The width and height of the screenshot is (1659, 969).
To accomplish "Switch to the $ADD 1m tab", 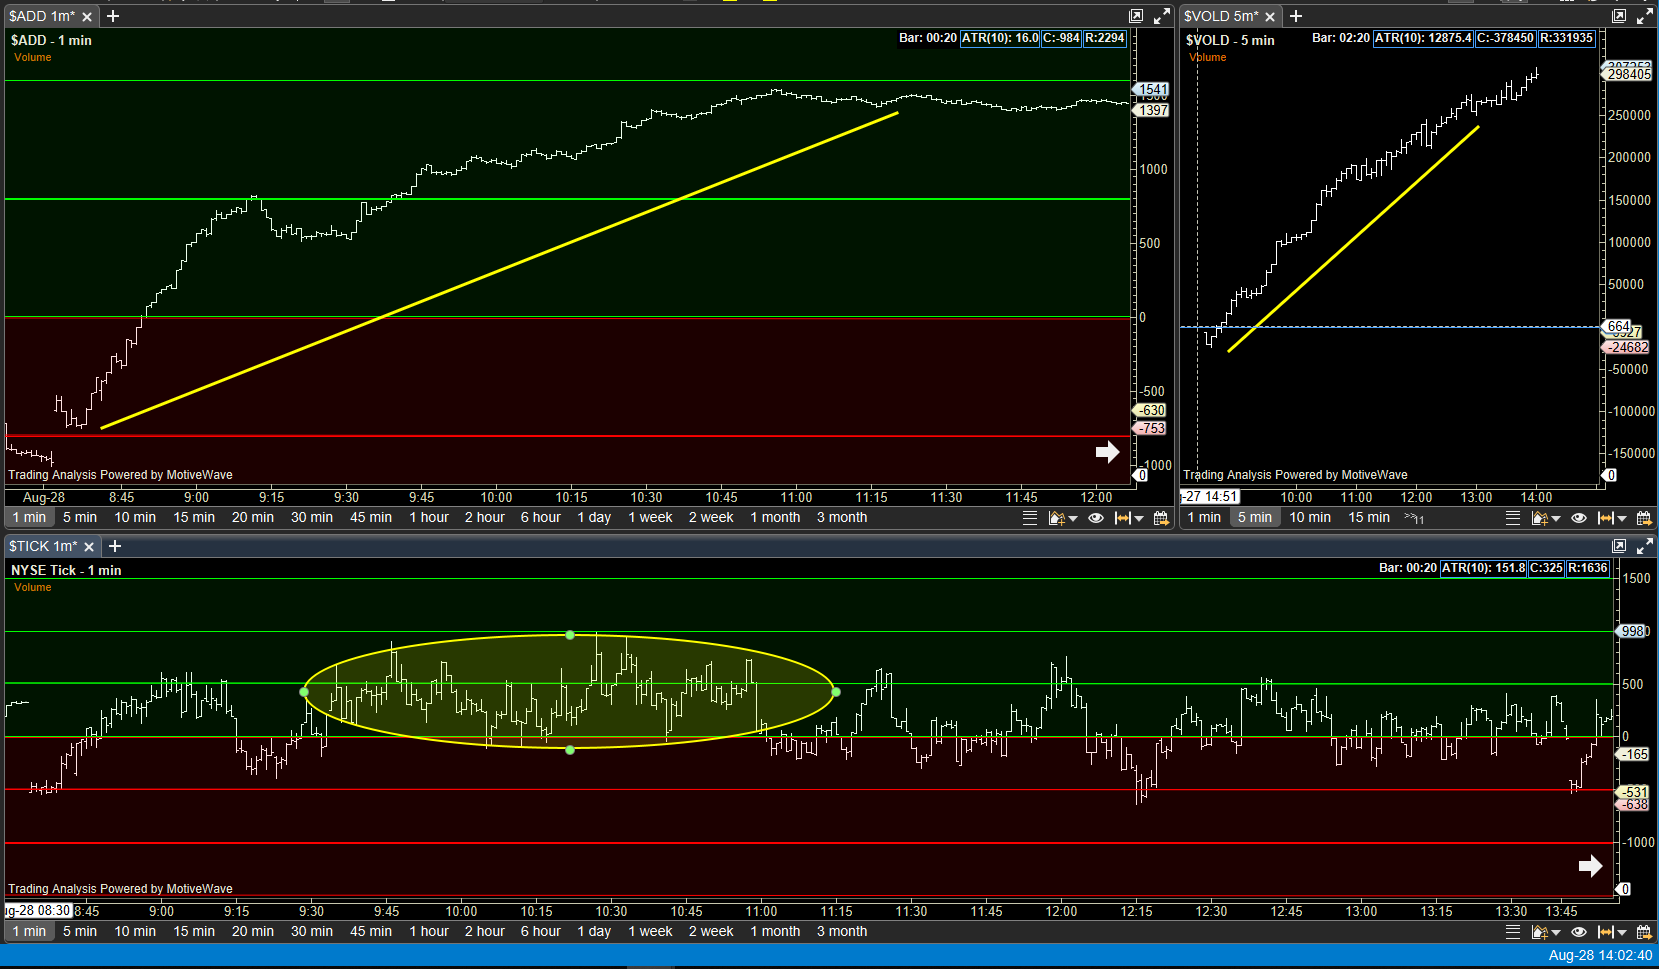I will pos(42,16).
